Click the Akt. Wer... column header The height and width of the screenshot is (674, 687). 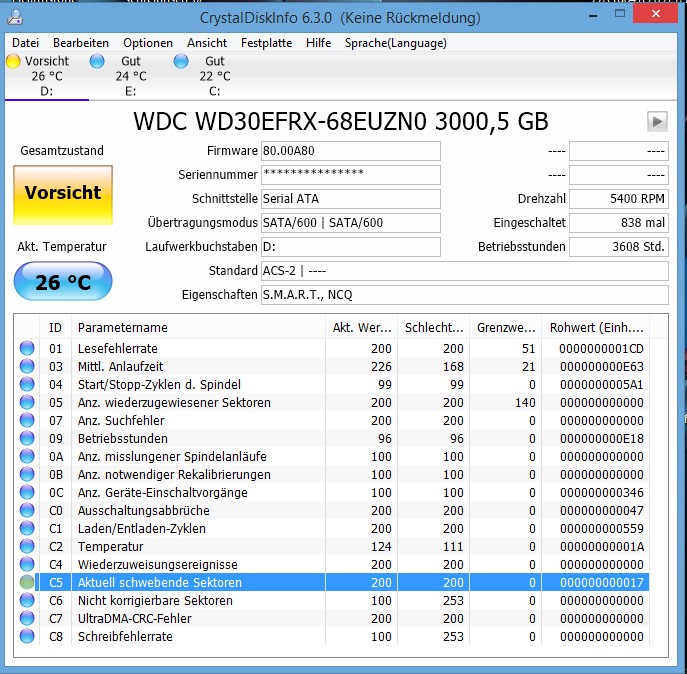361,327
